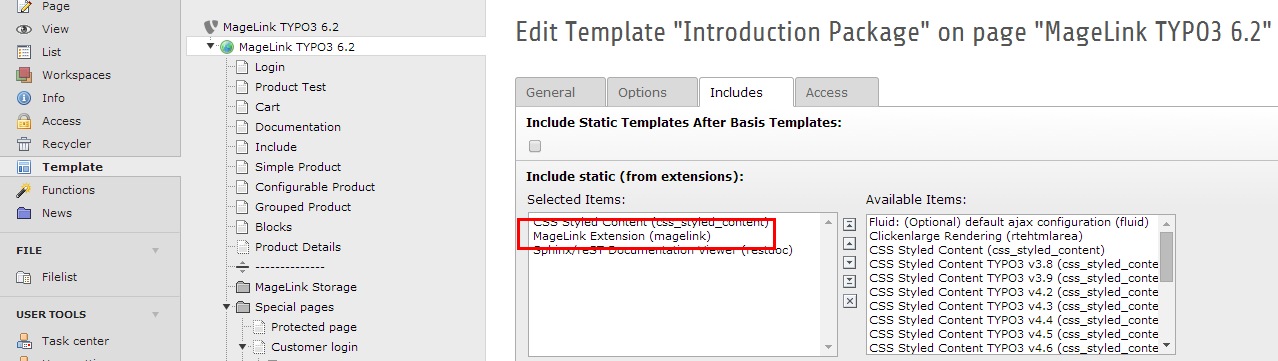Image resolution: width=1278 pixels, height=361 pixels.
Task: Select MageLink Extension (magelink) item
Action: pos(622,235)
